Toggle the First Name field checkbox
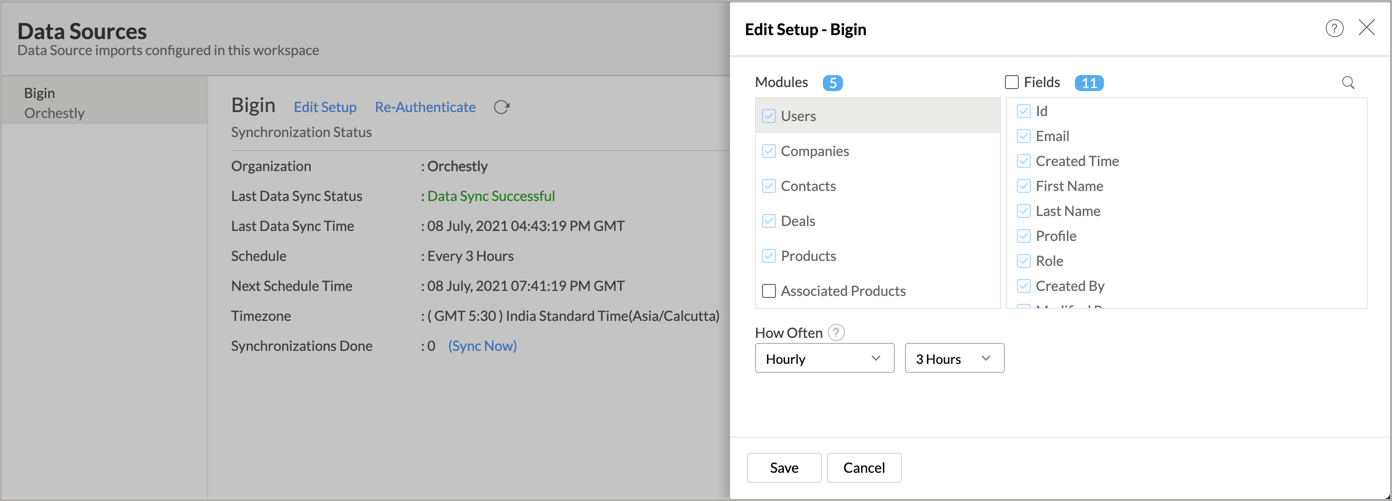The image size is (1392, 501). coord(1024,186)
